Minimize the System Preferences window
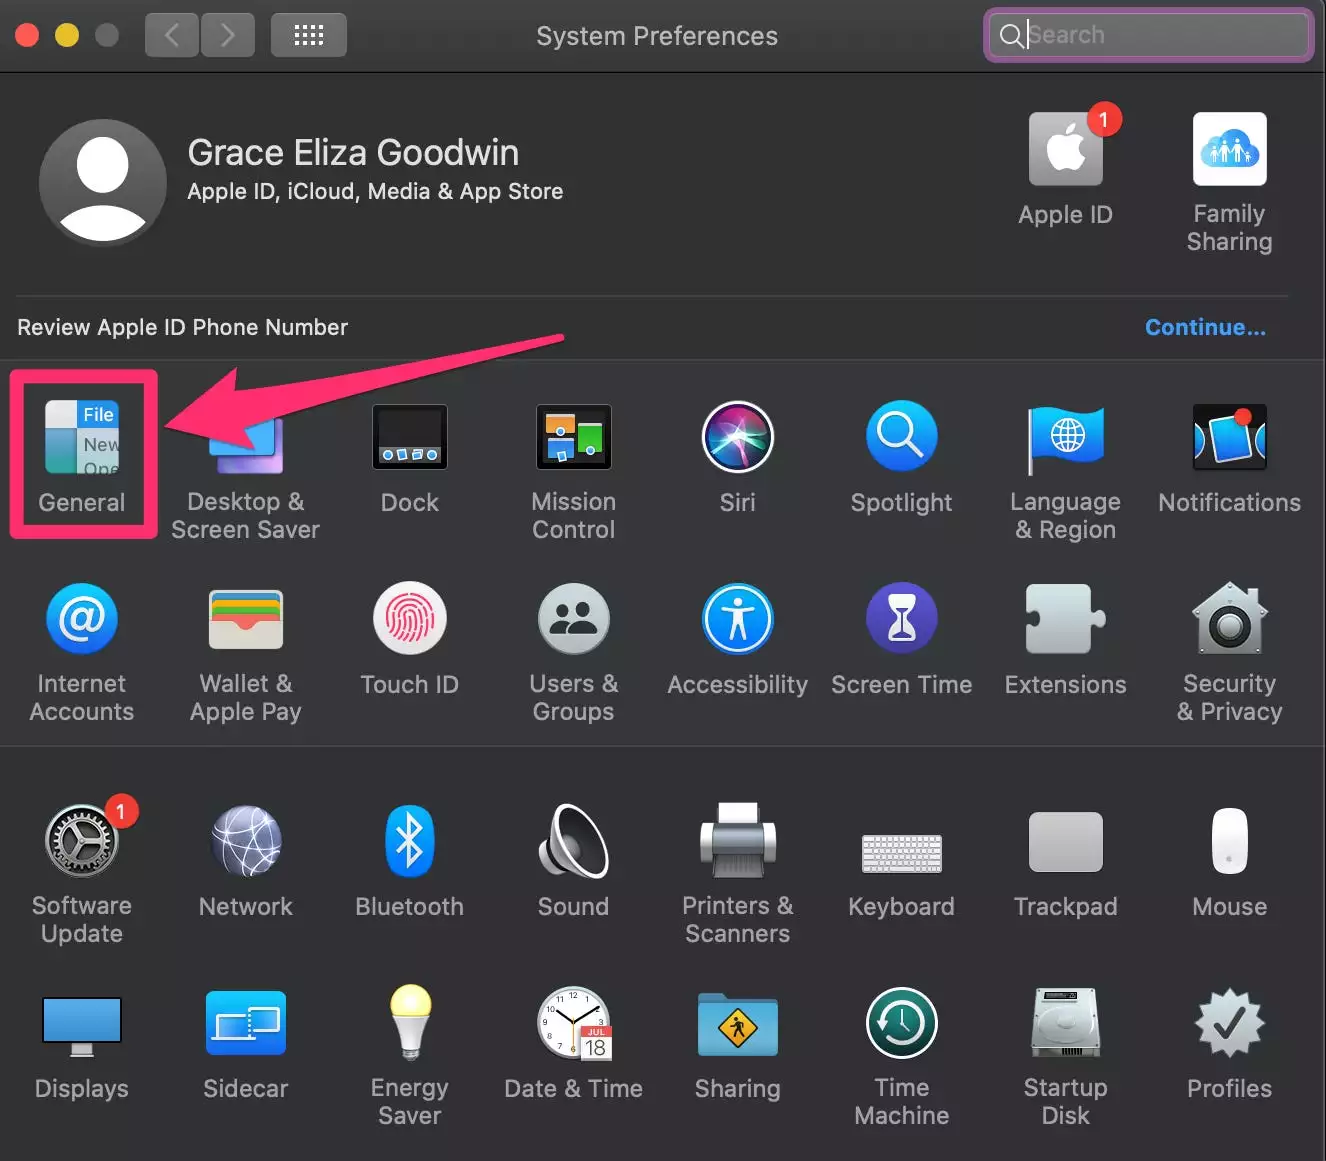The height and width of the screenshot is (1161, 1326). click(67, 35)
